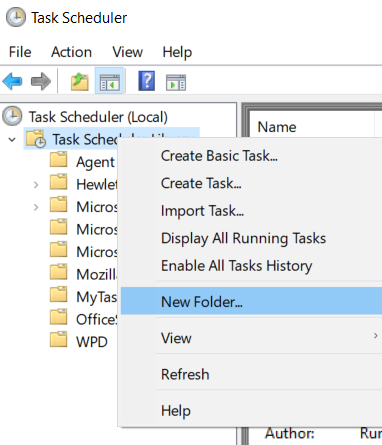This screenshot has width=382, height=445.
Task: Toggle the Show/Hide Console Tree icon
Action: click(x=110, y=82)
